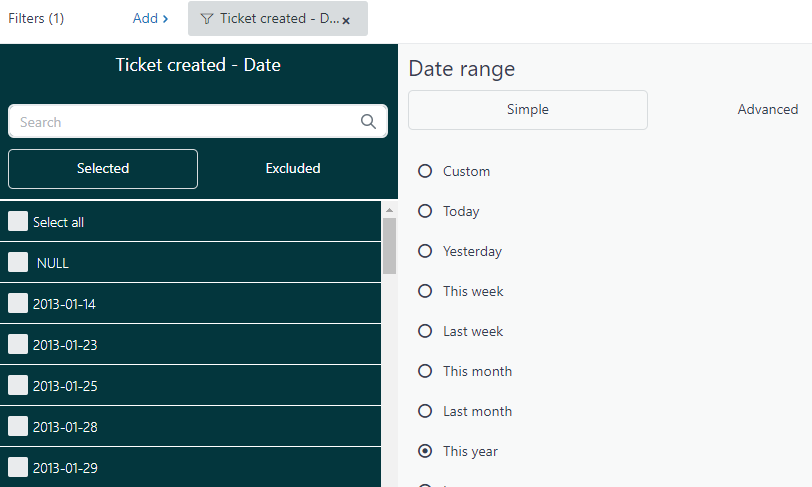Click Add to add a filter

pyautogui.click(x=150, y=18)
